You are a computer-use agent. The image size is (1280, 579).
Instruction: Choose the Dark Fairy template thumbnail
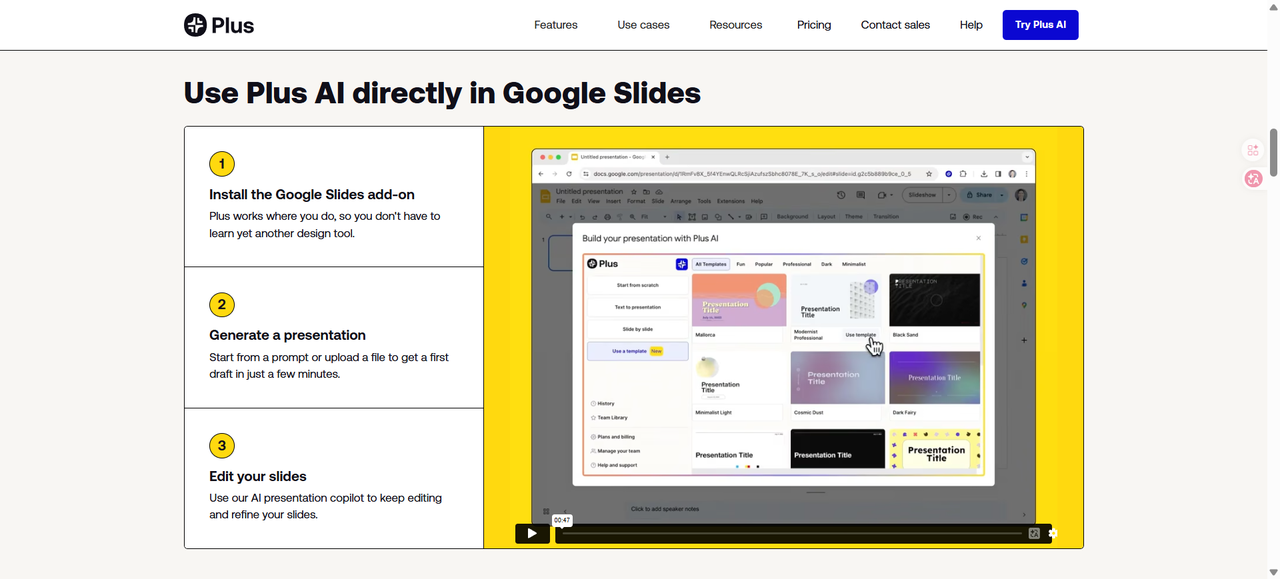(935, 378)
